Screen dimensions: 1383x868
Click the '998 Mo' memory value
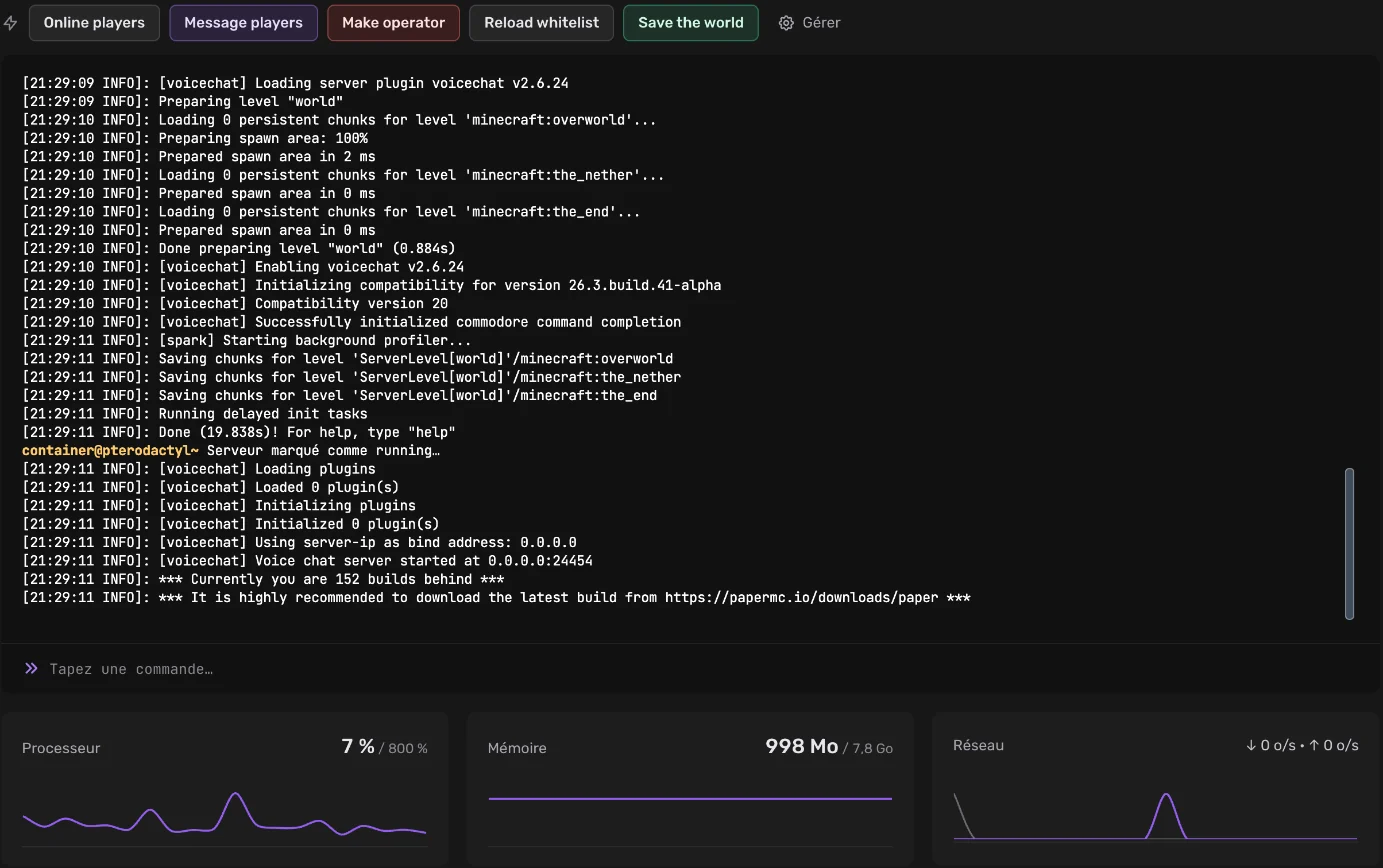(801, 747)
